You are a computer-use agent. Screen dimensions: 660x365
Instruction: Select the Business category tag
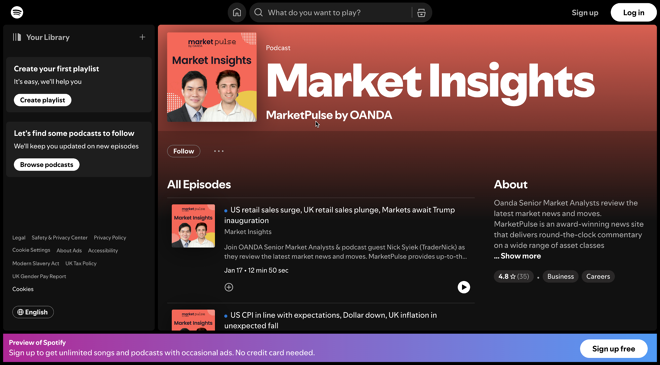click(560, 277)
